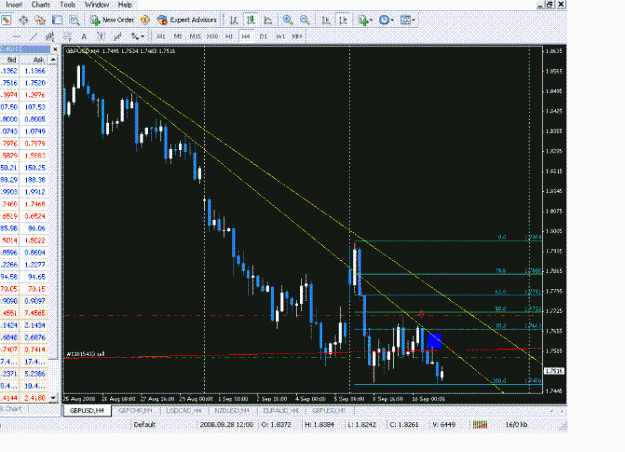Viewport: 625px width, 452px height.
Task: Open the Charts menu
Action: click(x=41, y=5)
